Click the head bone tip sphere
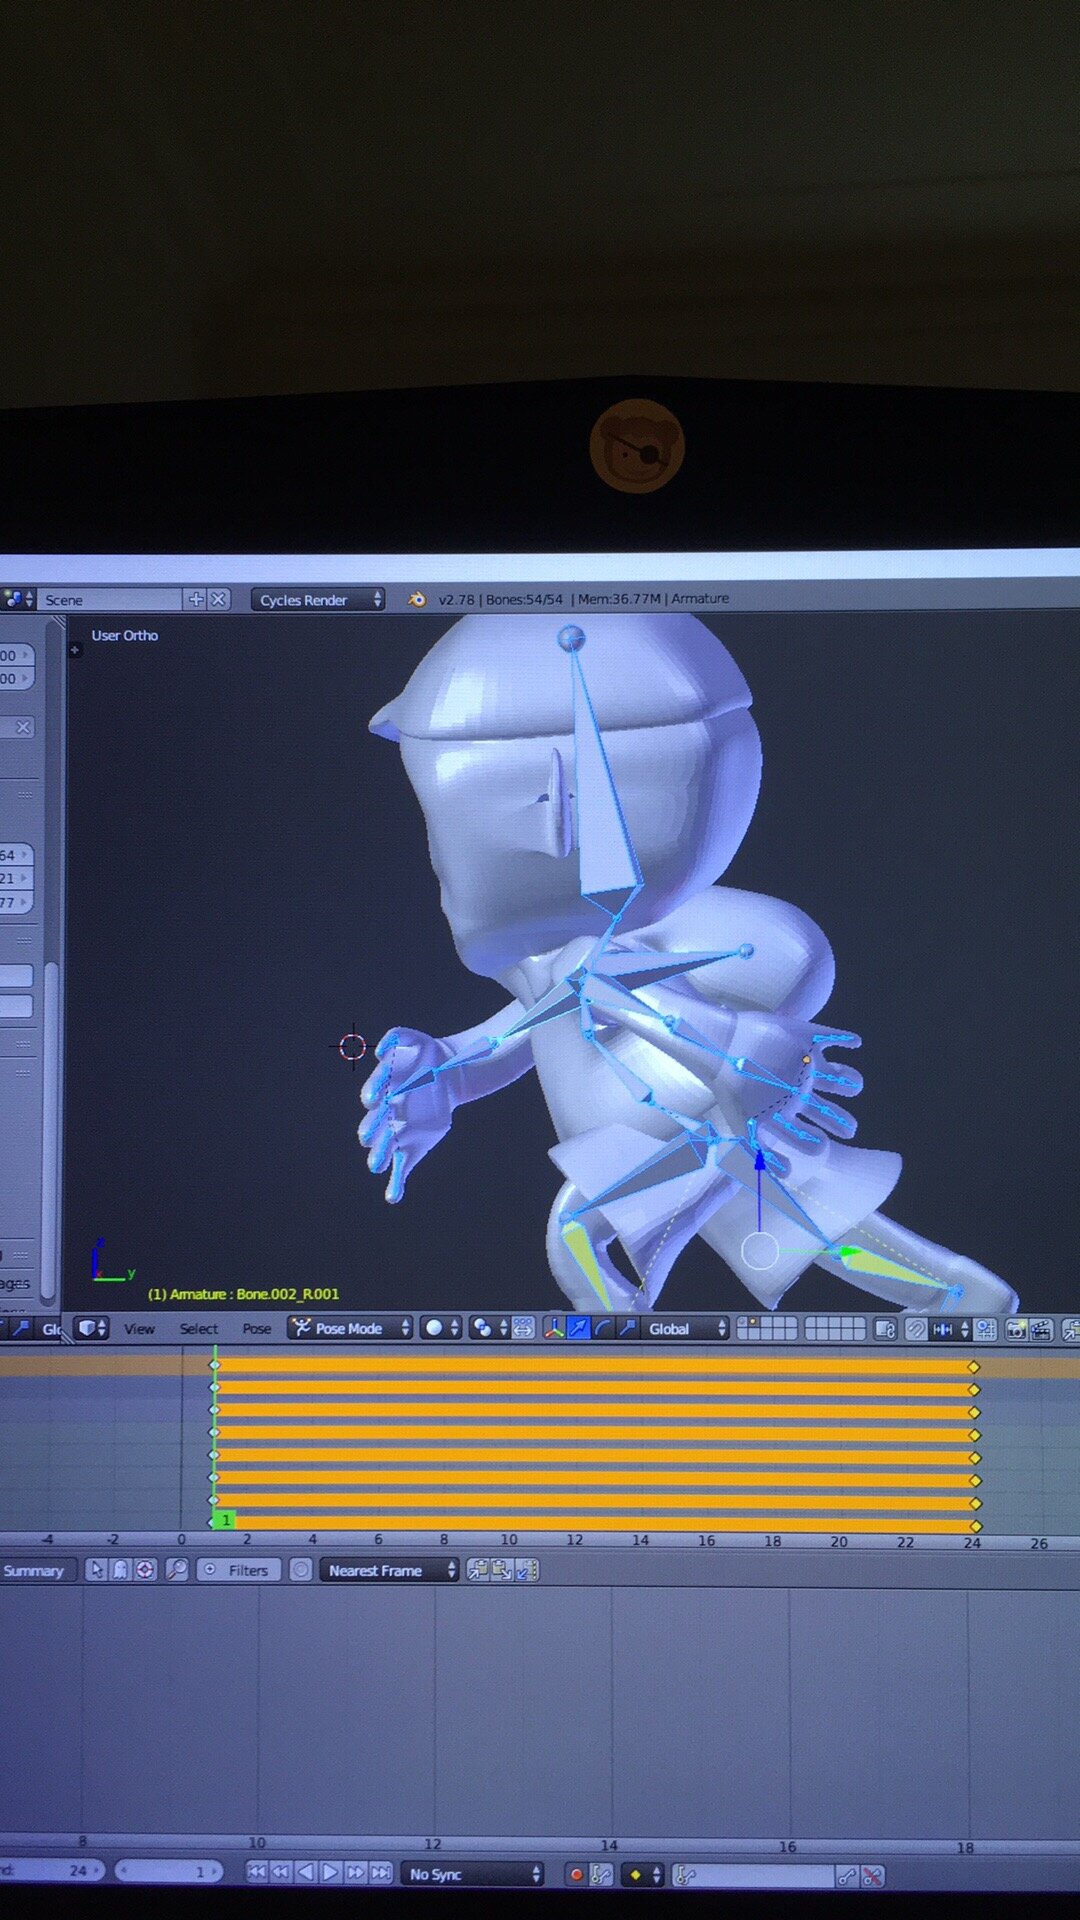Screen dimensions: 1080x1920 (571, 638)
